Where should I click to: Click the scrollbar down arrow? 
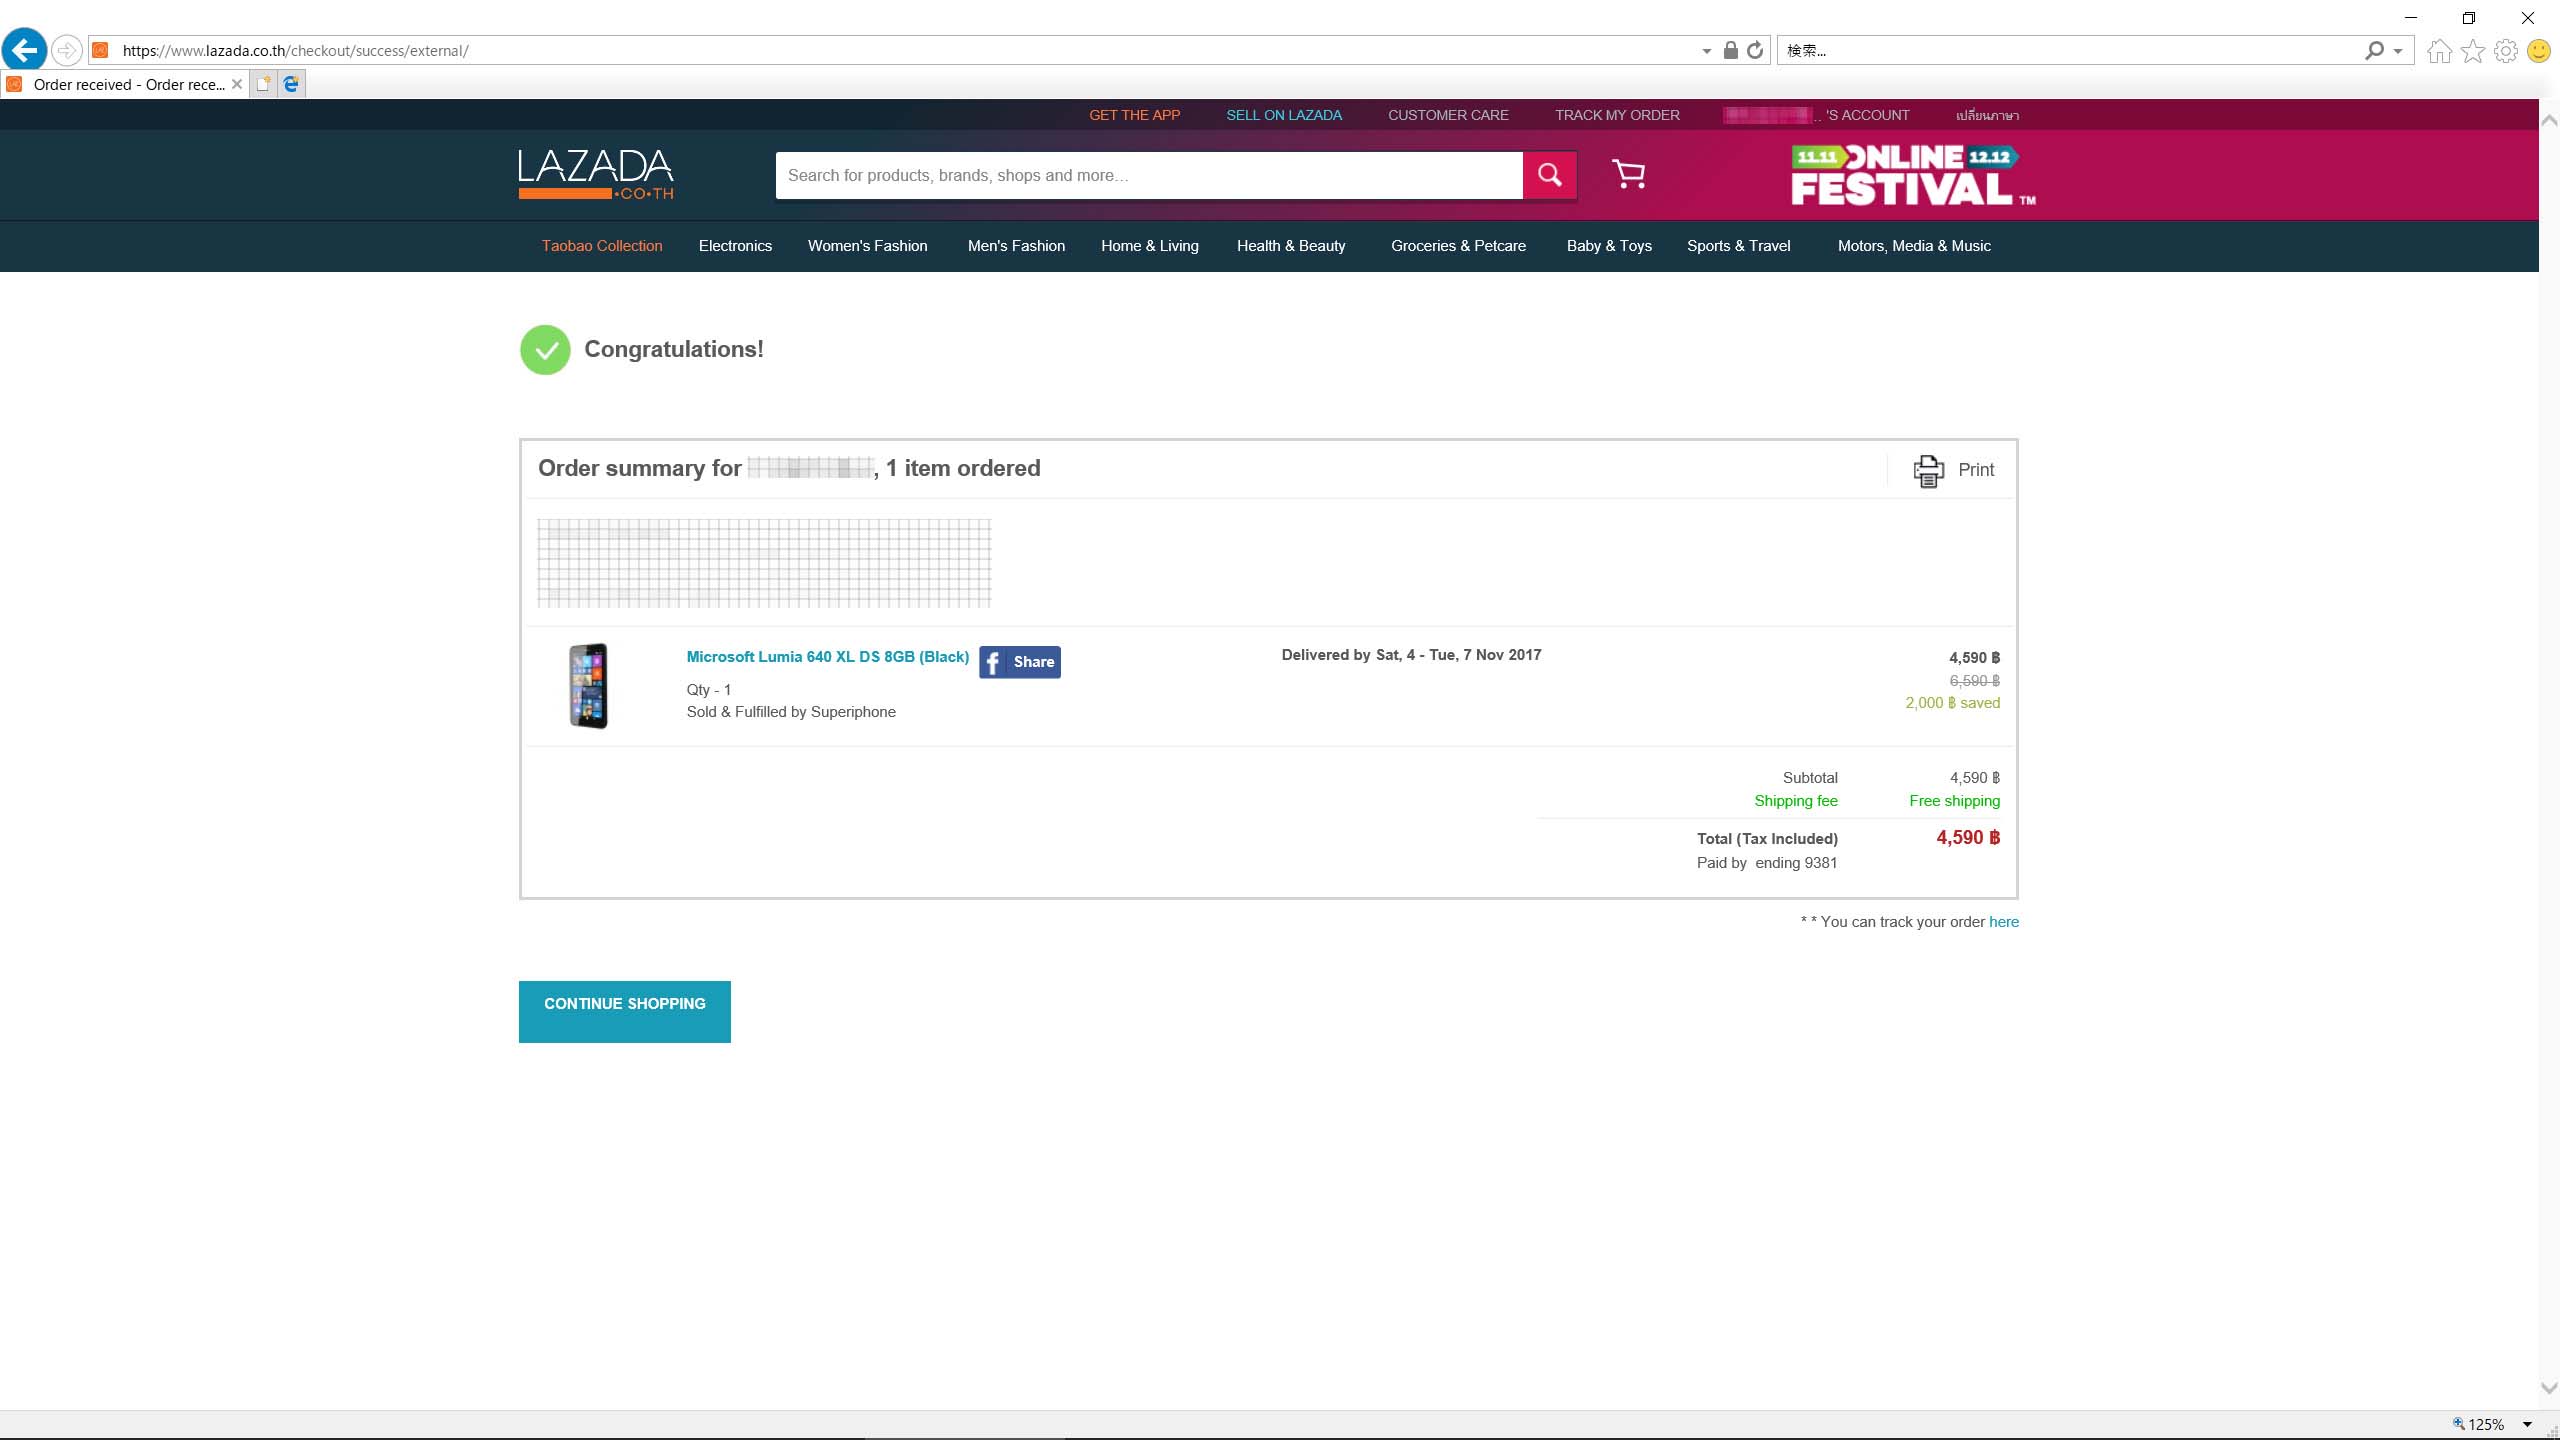[x=2549, y=1389]
